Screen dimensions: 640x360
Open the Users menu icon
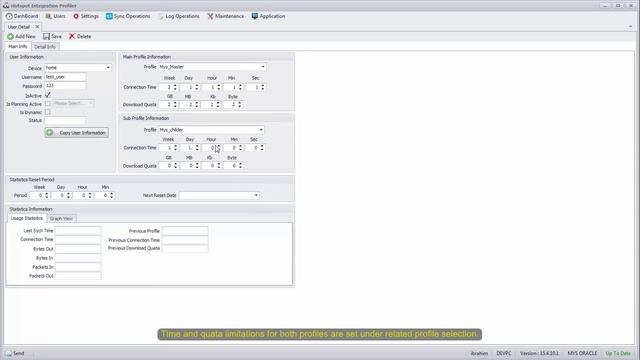tap(49, 16)
